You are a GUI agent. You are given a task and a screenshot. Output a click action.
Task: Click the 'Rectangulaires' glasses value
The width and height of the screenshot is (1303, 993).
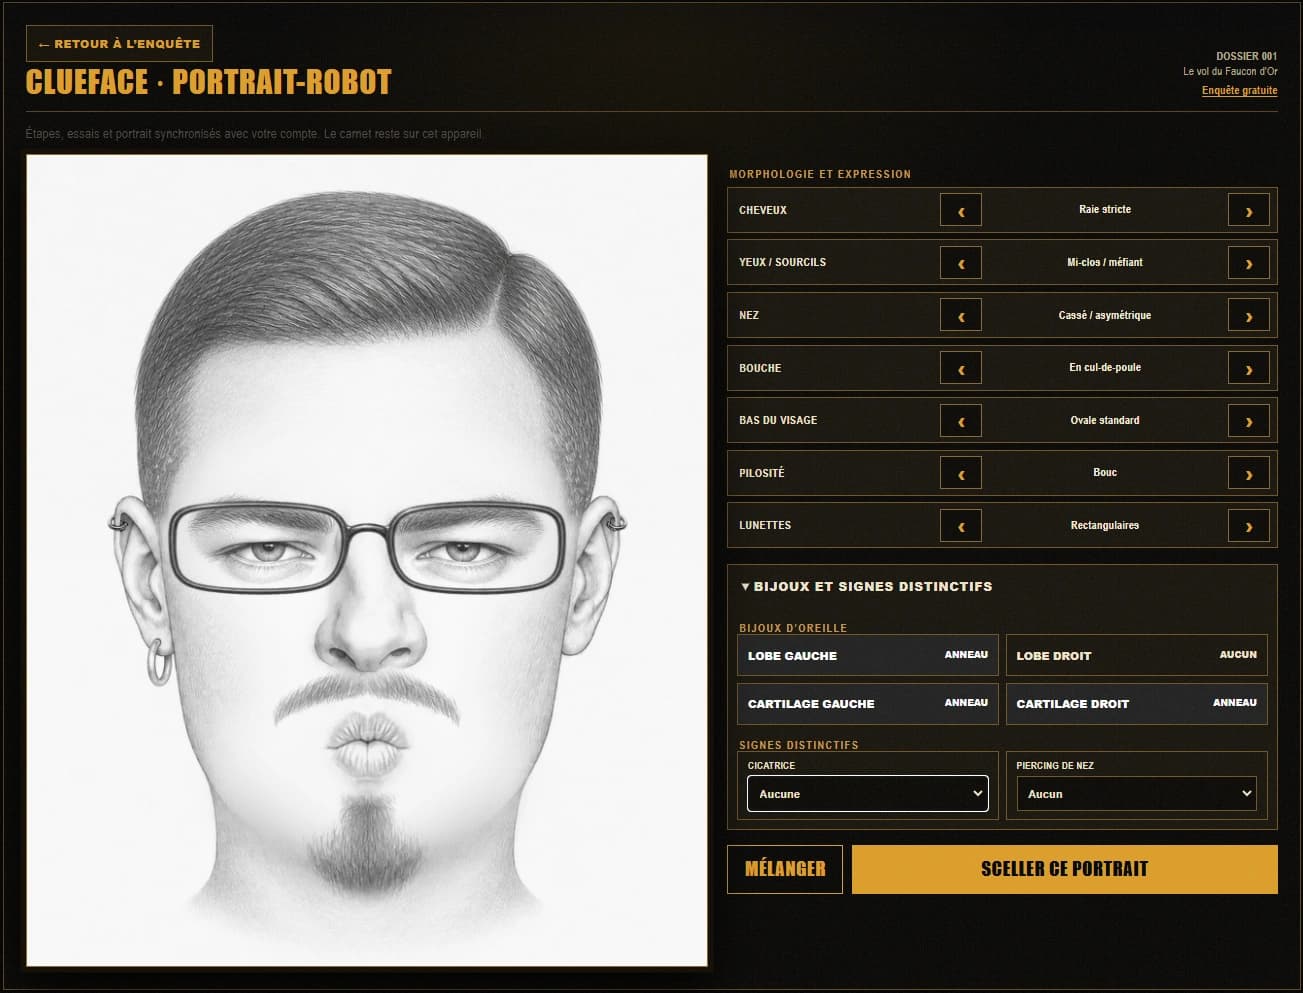tap(1105, 525)
